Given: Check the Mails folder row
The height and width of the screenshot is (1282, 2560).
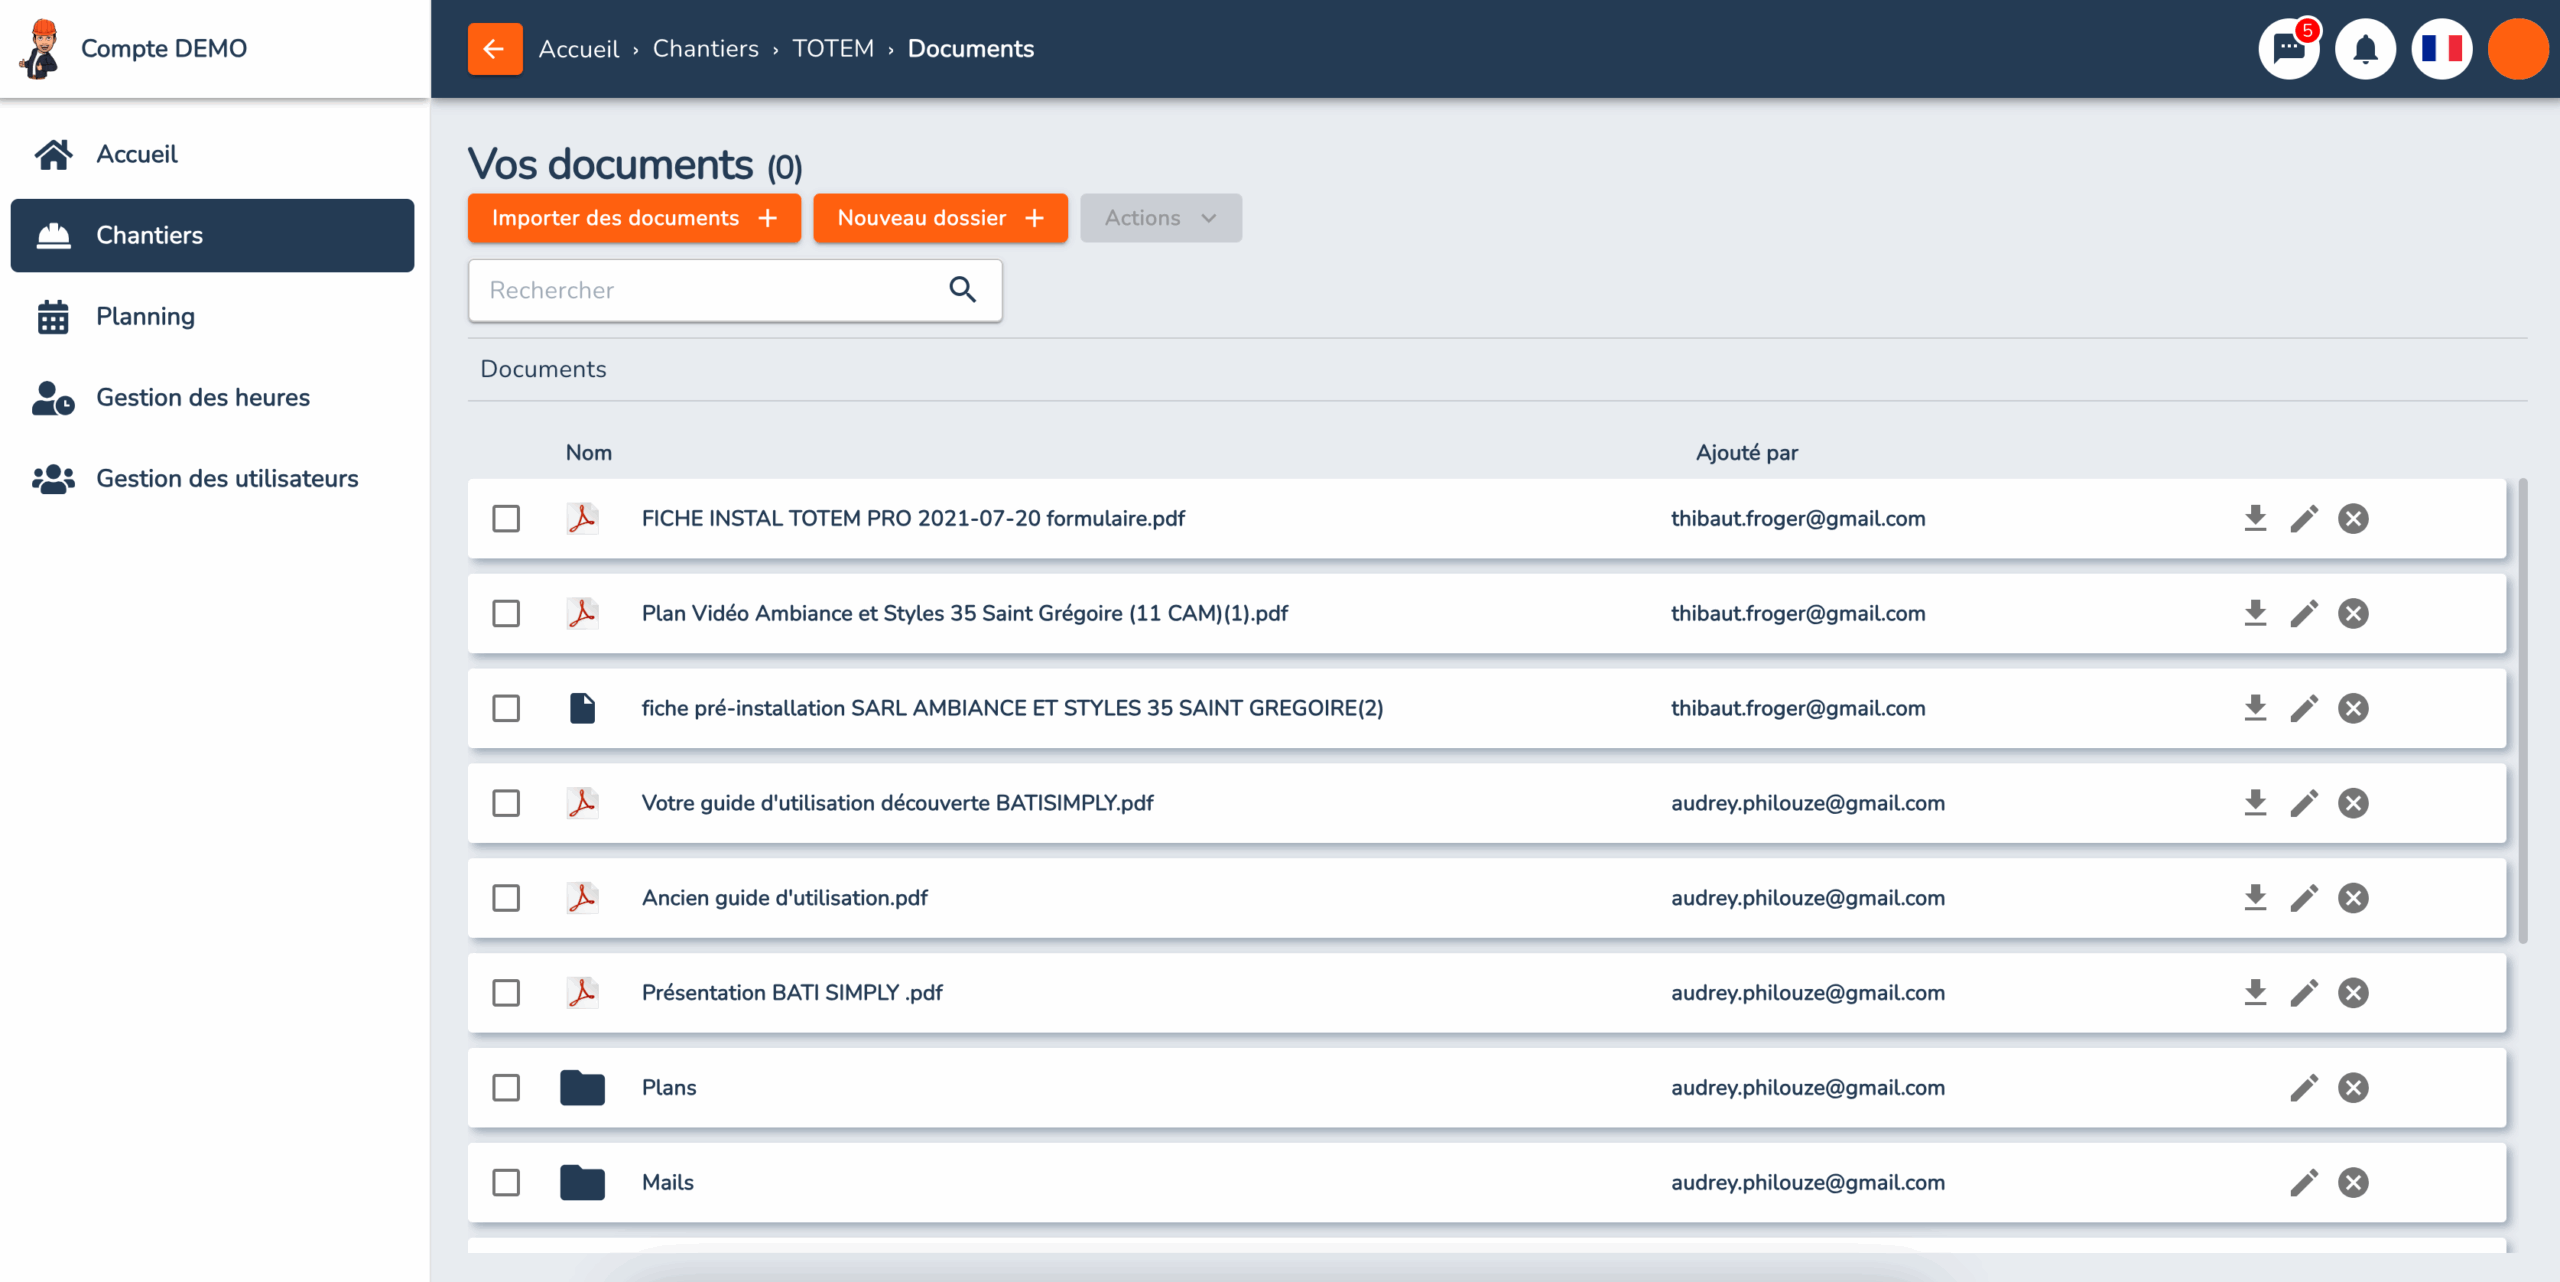Looking at the screenshot, I should pos(506,1183).
